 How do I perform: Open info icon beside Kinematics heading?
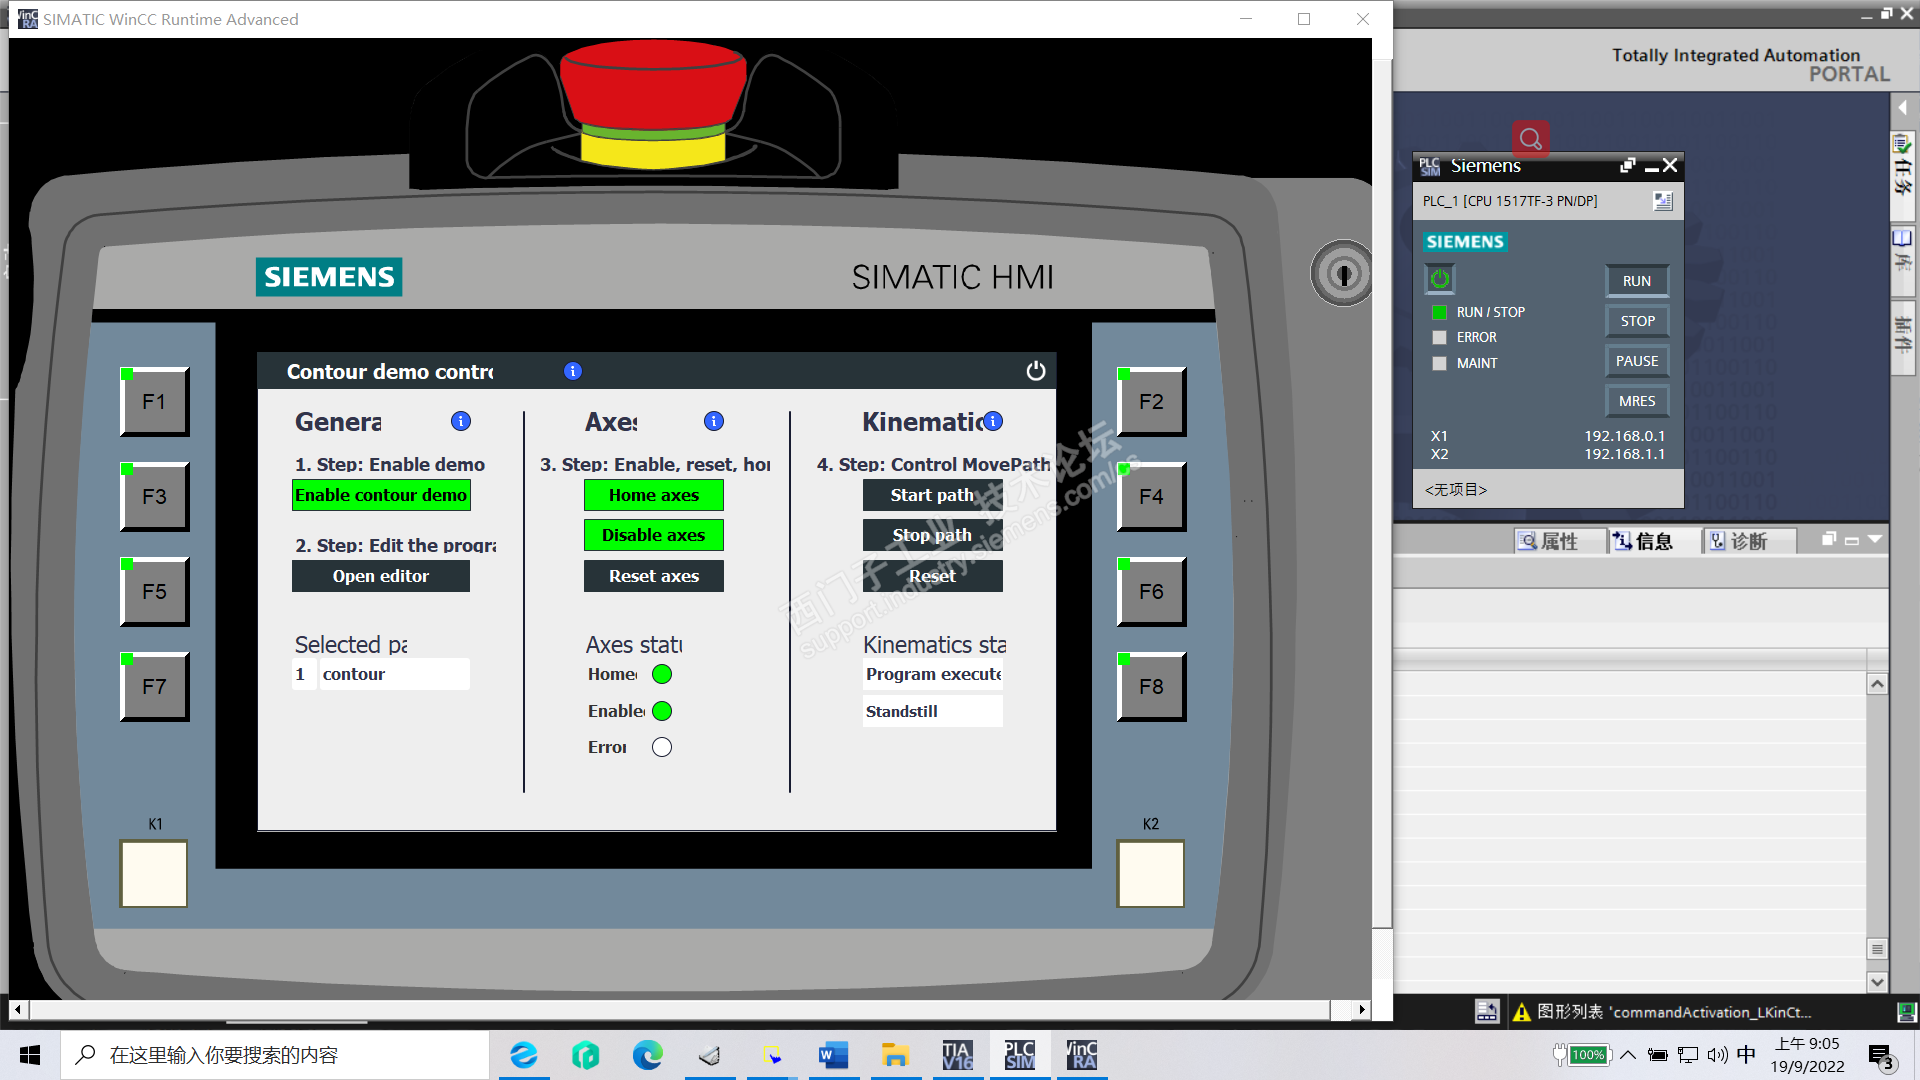click(993, 421)
